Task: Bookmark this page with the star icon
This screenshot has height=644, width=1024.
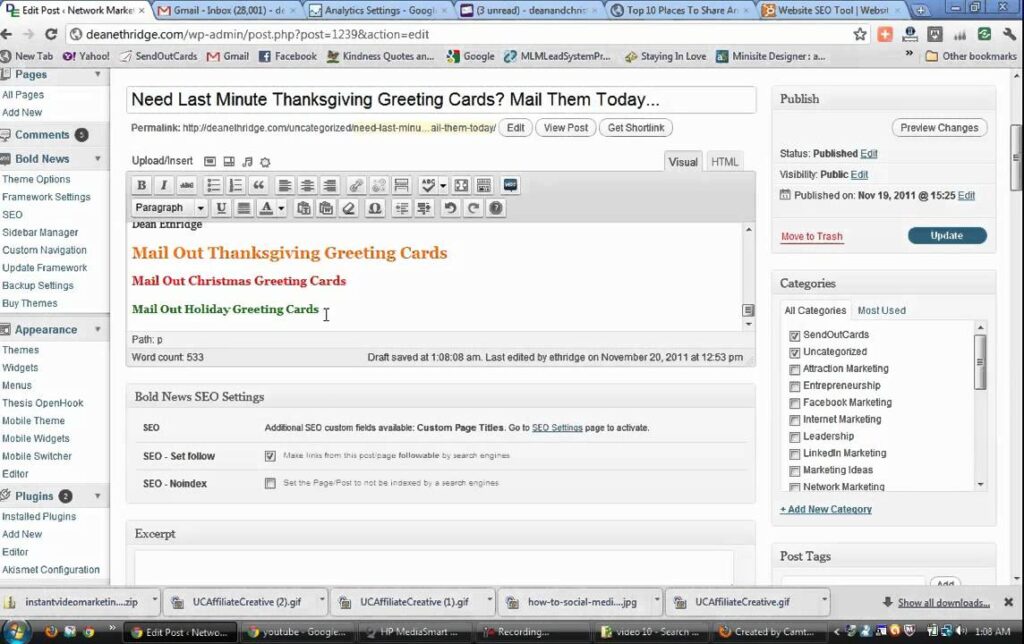Action: coord(859,35)
